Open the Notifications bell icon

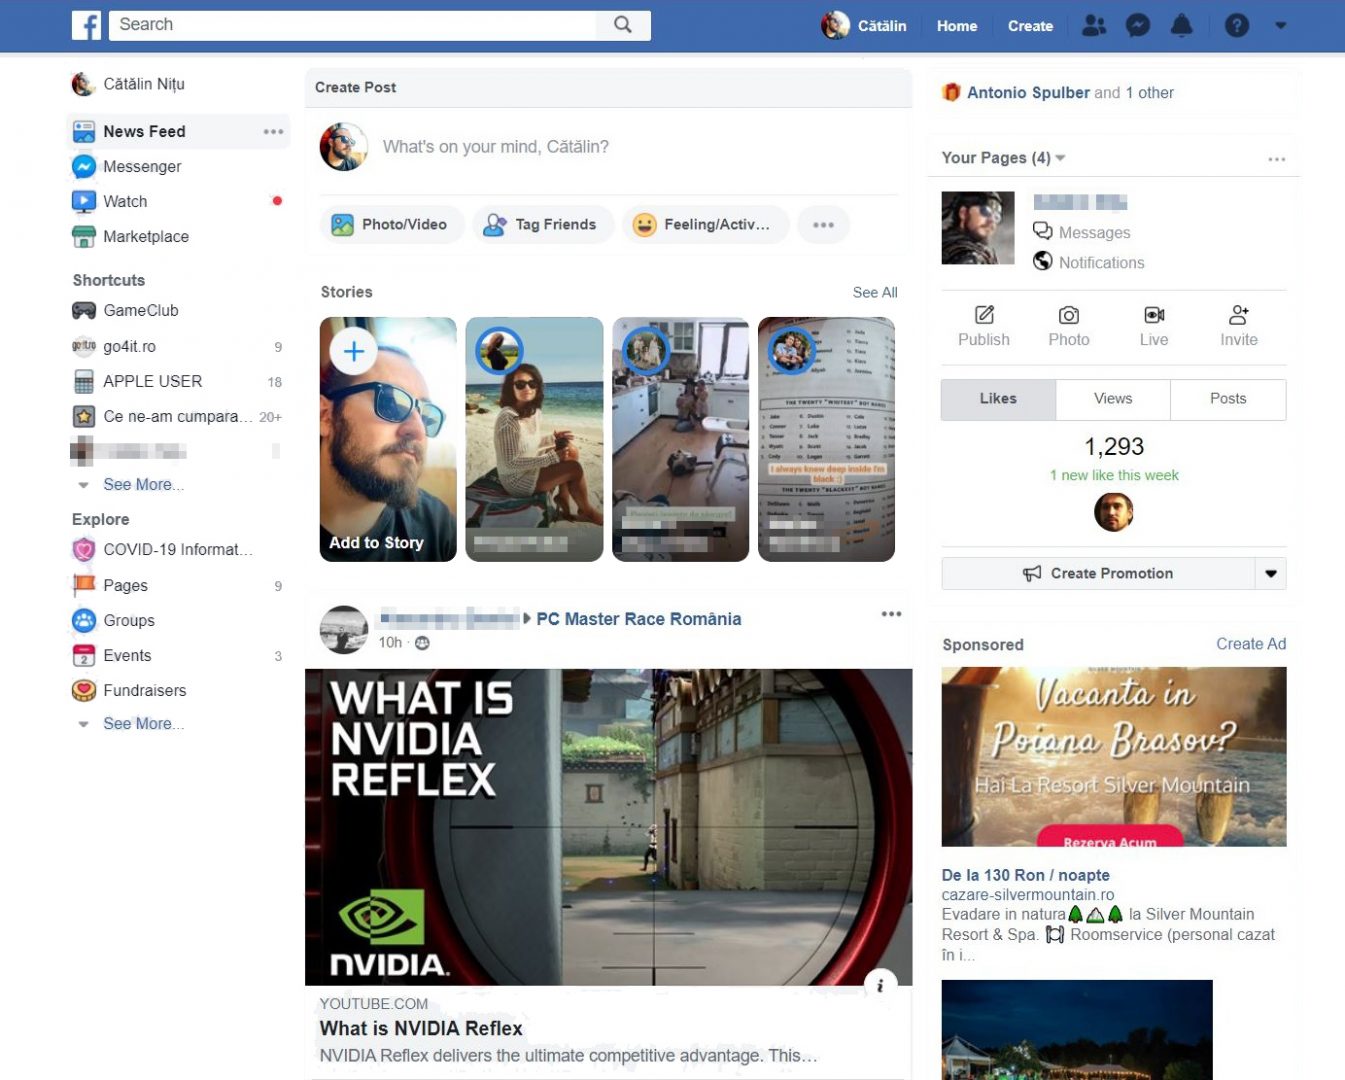tap(1181, 26)
